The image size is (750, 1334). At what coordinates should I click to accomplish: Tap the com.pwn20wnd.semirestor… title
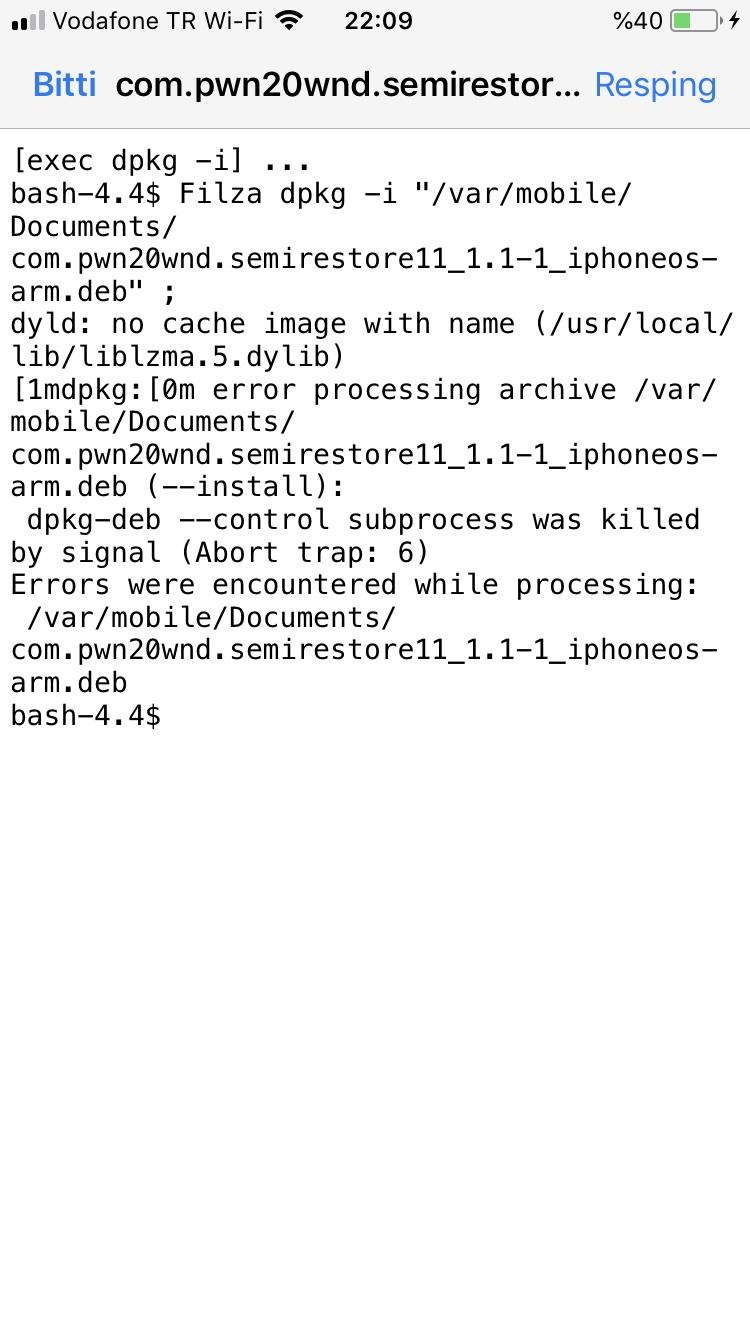pyautogui.click(x=347, y=85)
